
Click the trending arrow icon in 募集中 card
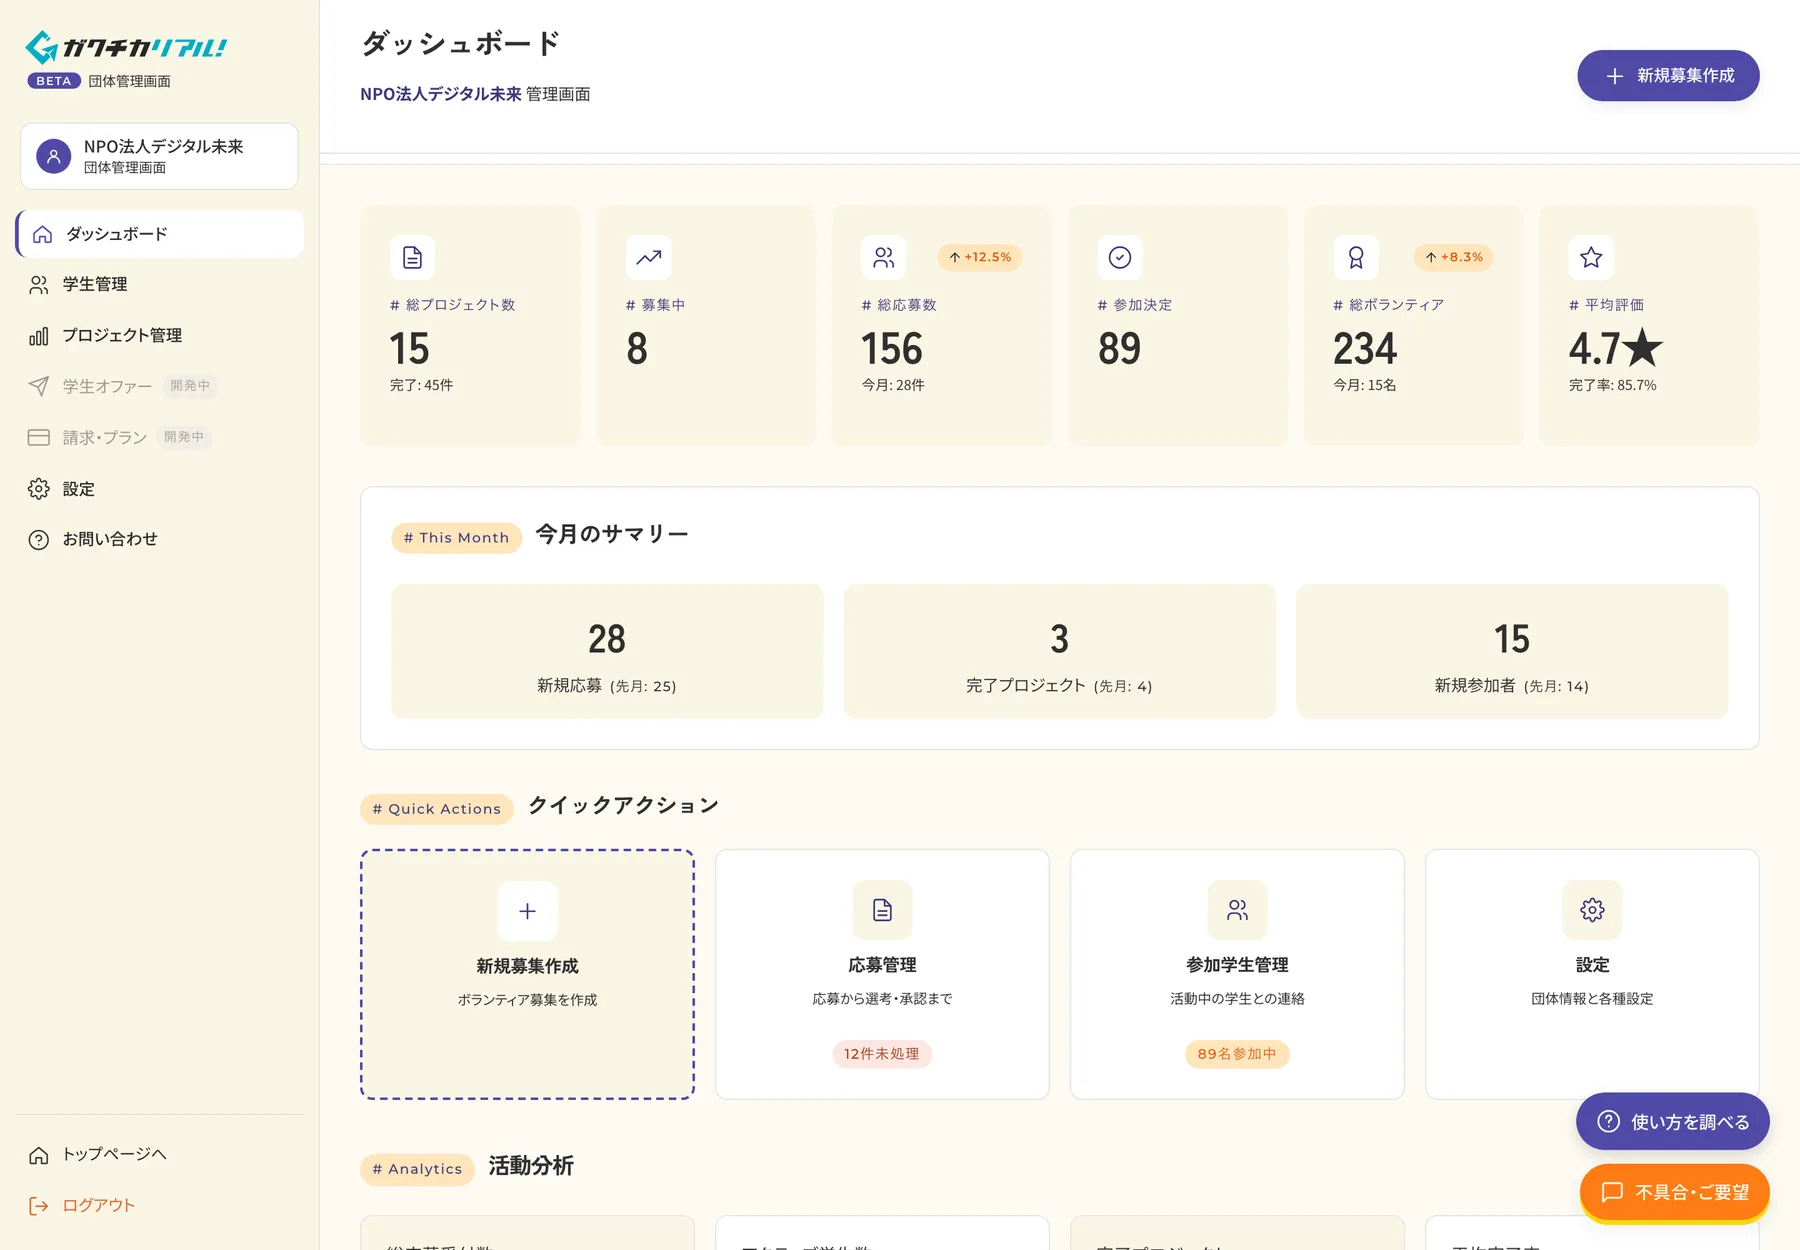(648, 258)
